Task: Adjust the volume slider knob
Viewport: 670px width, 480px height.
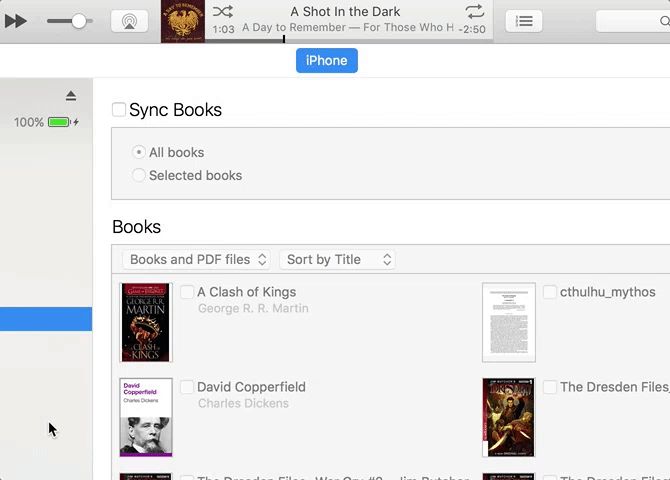Action: [79, 21]
